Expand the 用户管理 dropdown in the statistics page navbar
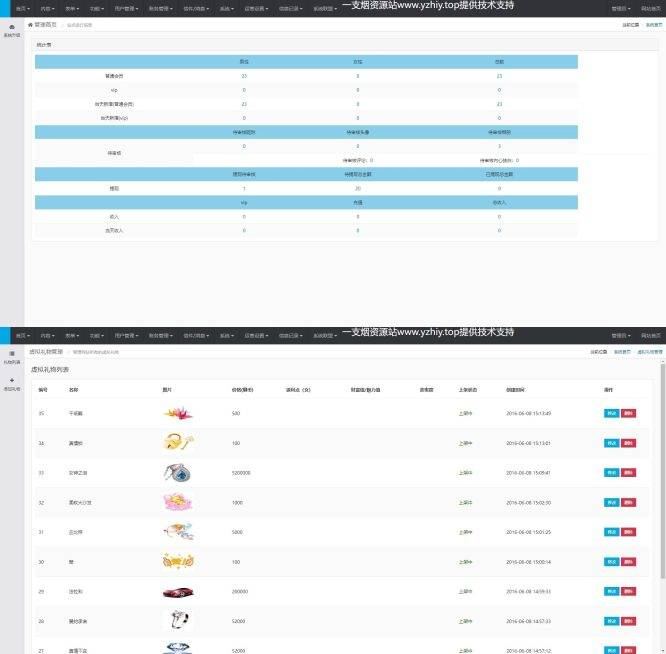 [x=126, y=7]
